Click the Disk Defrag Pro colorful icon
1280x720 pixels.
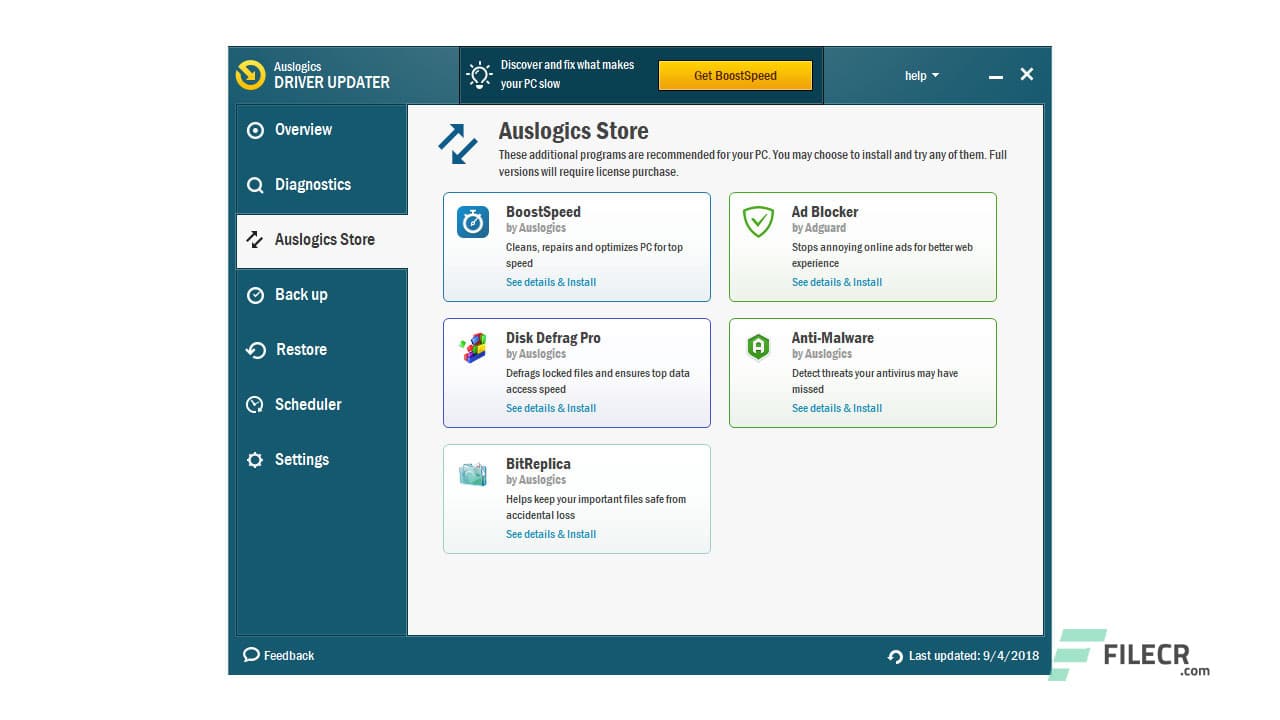tap(472, 349)
